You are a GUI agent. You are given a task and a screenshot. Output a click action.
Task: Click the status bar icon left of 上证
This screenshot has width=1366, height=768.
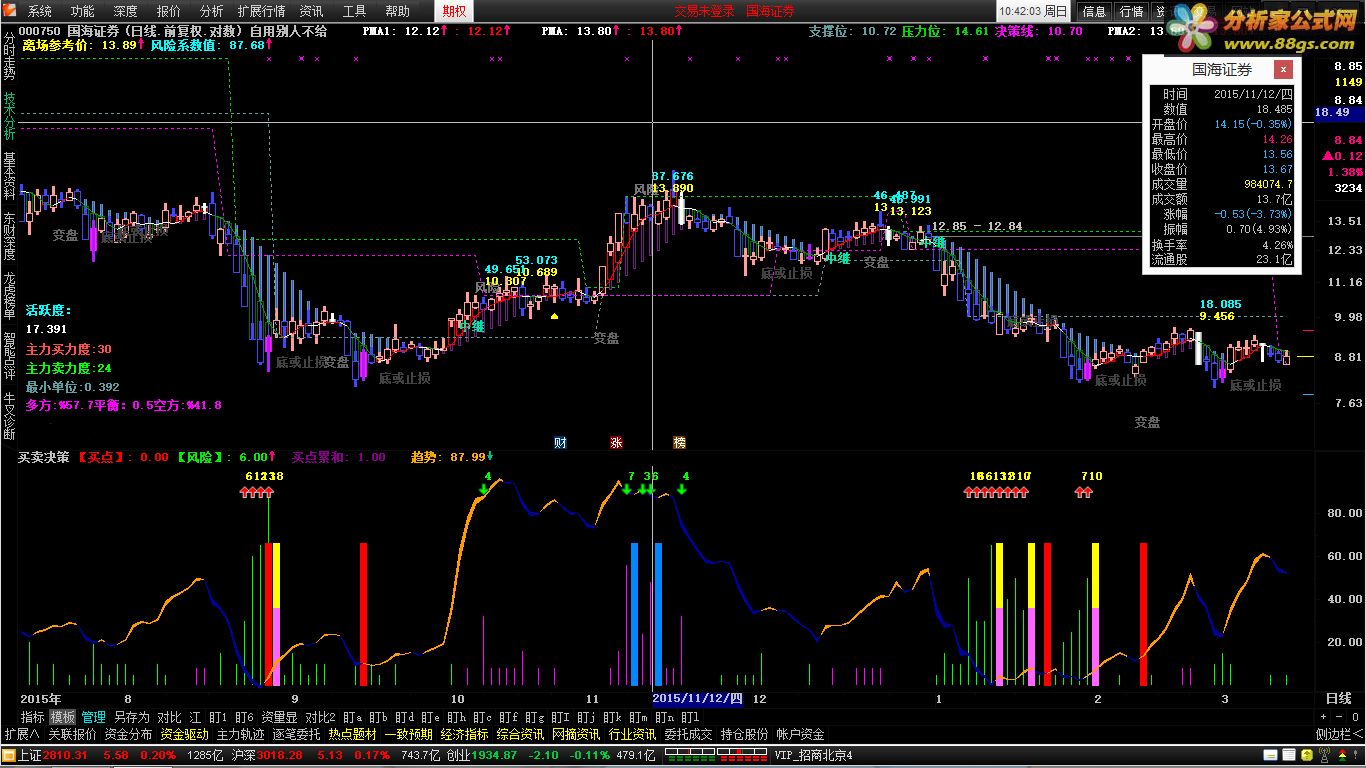(x=8, y=755)
